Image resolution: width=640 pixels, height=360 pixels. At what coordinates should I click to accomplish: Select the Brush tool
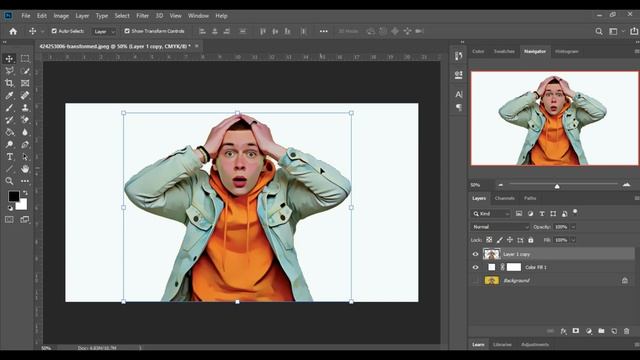9,108
